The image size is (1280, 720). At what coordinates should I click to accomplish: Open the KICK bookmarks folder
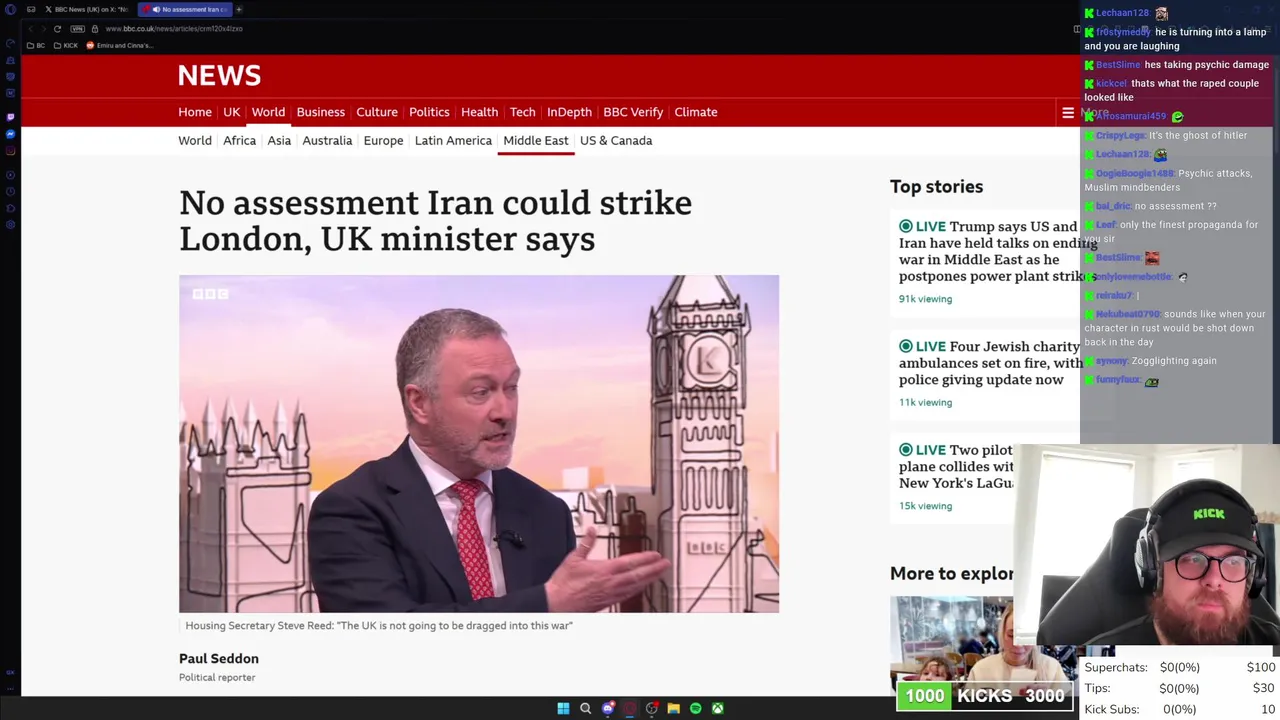point(66,45)
